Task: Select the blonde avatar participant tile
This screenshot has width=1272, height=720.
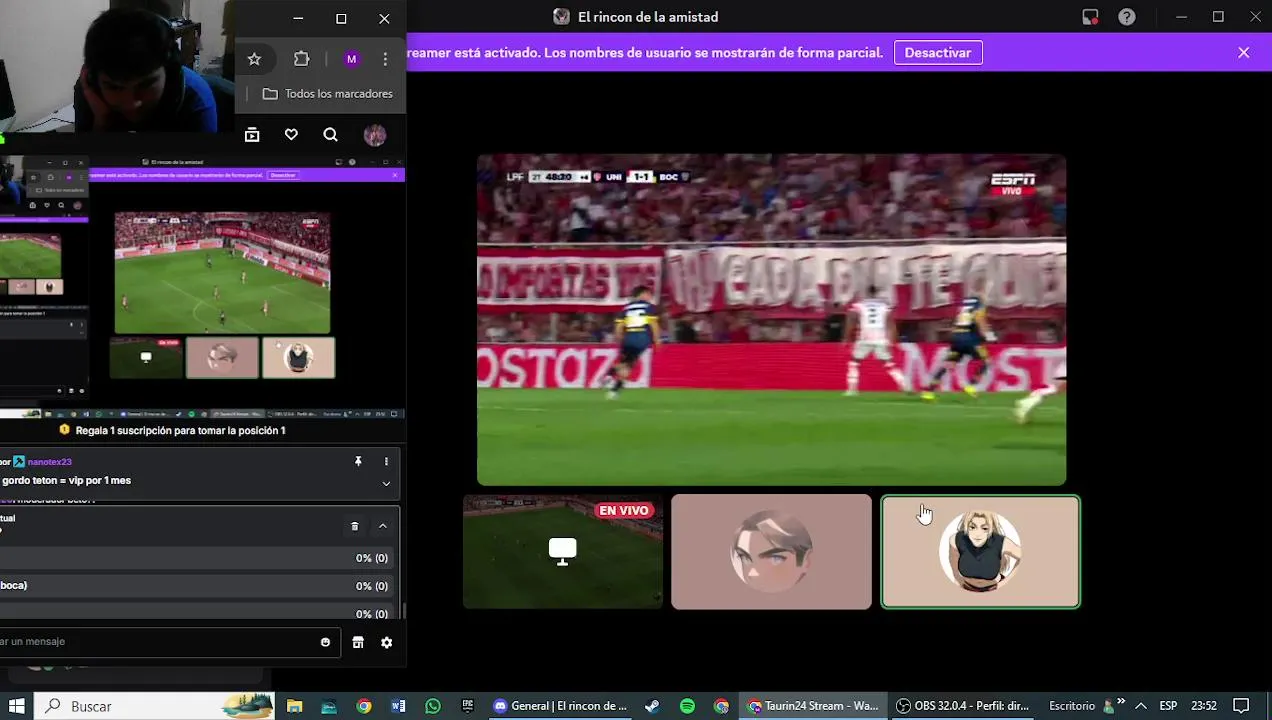Action: click(980, 551)
